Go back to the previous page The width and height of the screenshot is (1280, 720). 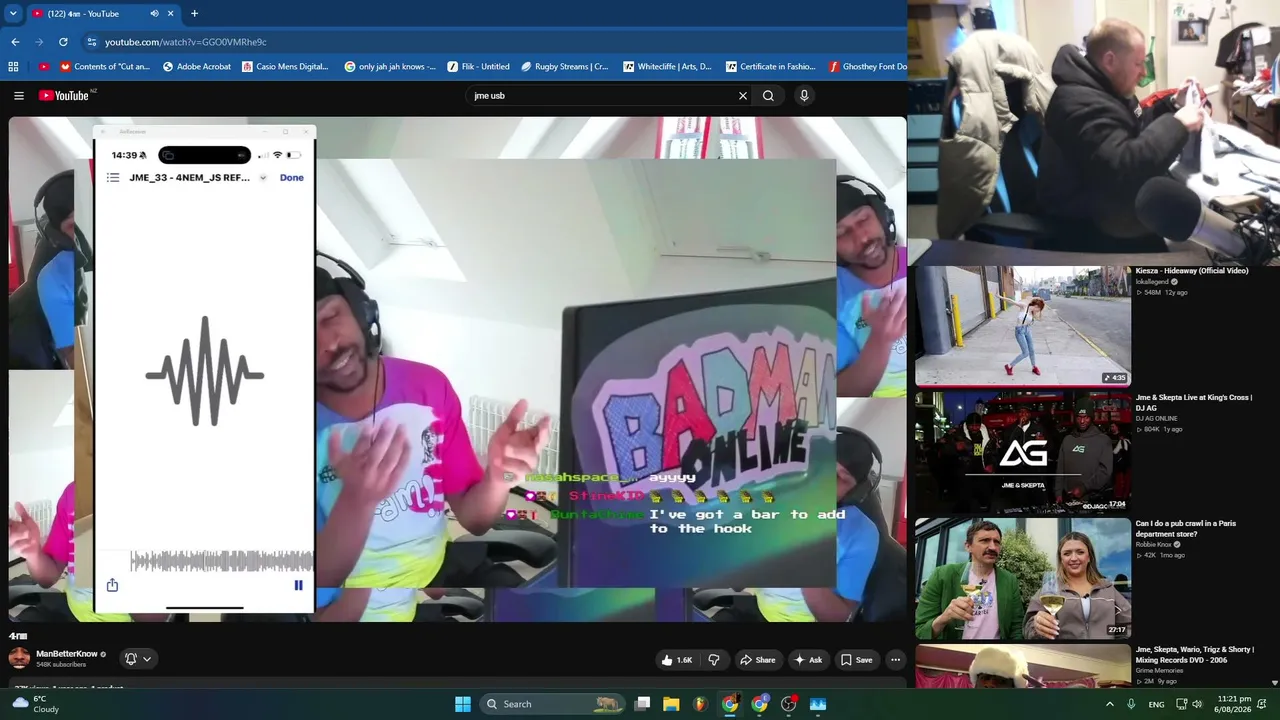point(15,42)
